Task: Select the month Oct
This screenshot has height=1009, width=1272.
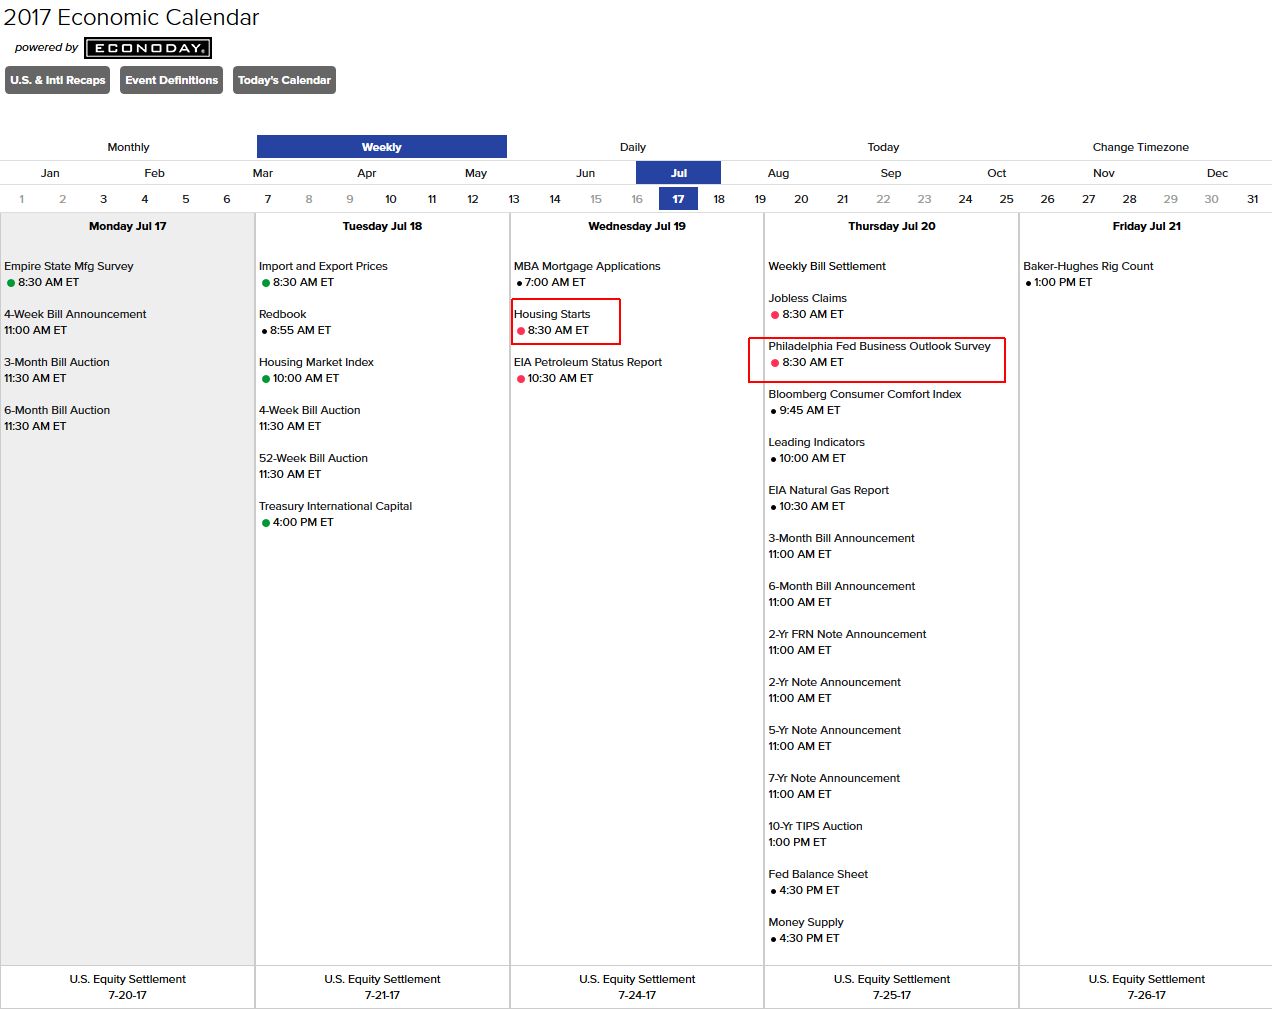Action: pos(997,173)
